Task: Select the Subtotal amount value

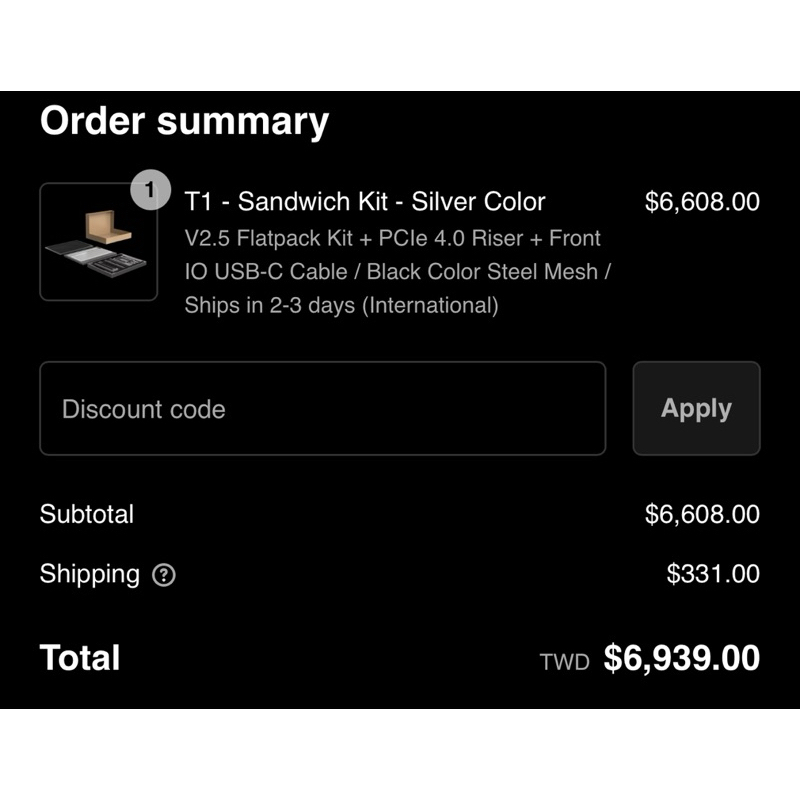Action: pos(702,514)
